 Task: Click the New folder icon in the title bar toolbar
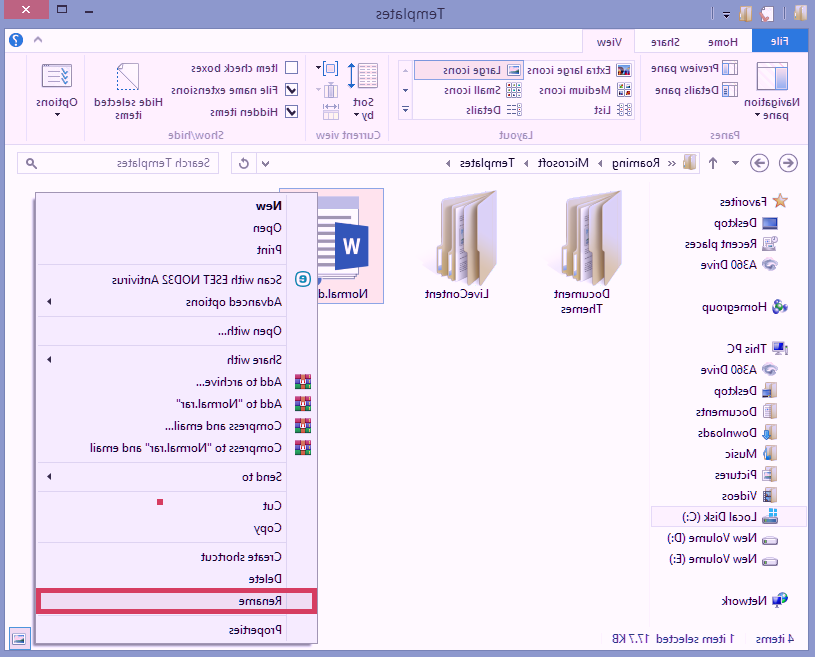(x=745, y=14)
